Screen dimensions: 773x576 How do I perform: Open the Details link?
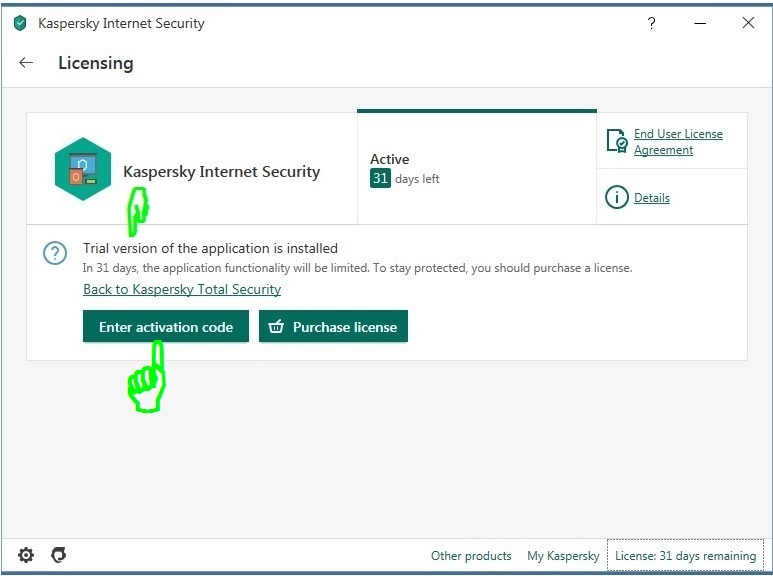[652, 198]
